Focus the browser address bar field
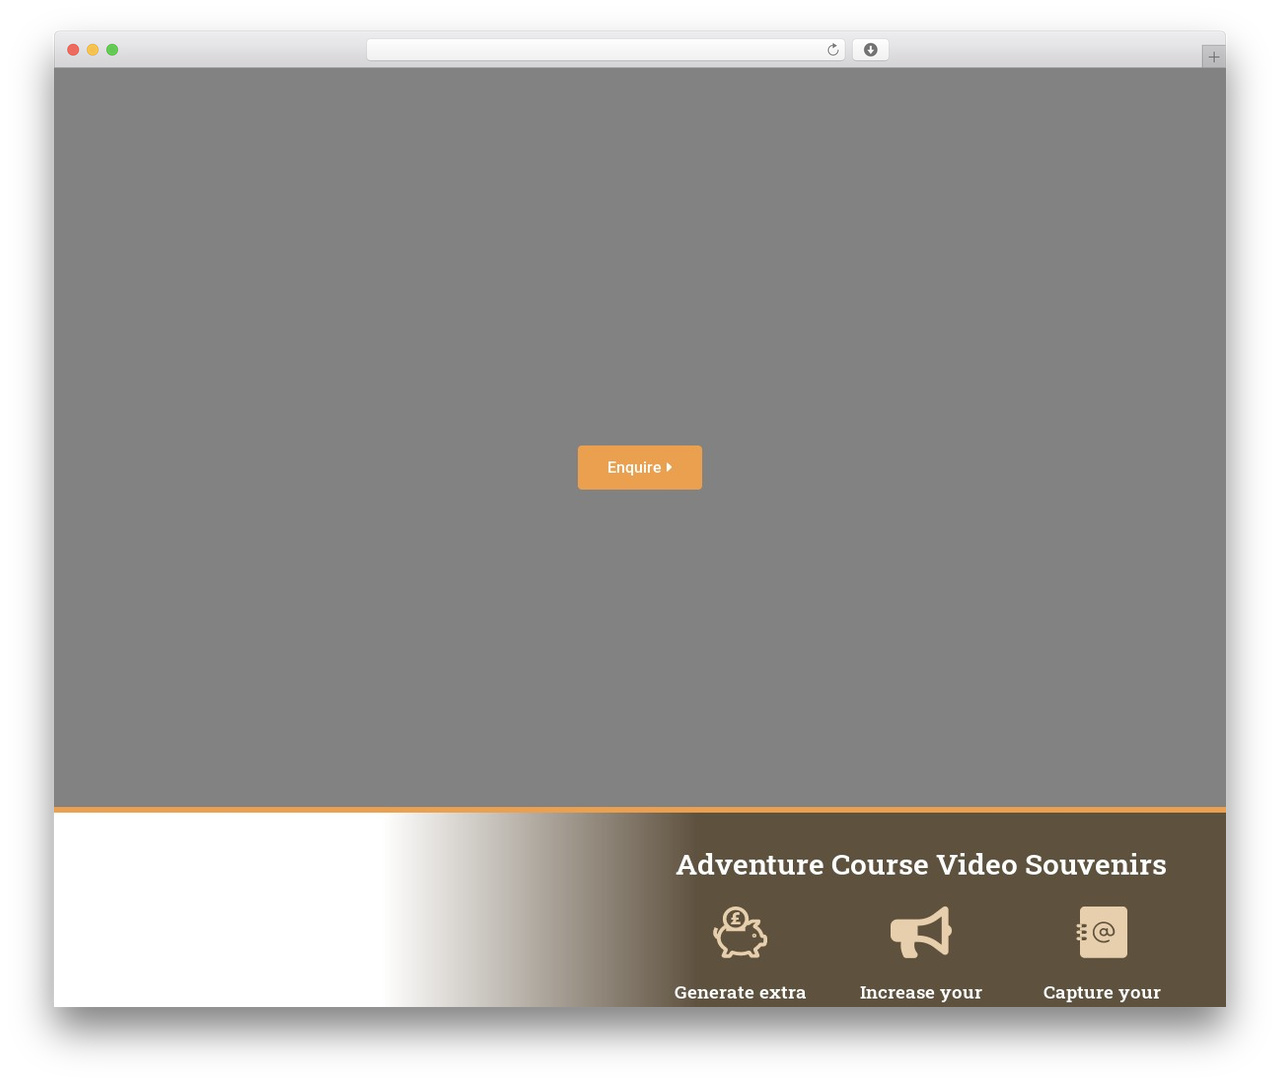Viewport: 1280px width, 1084px height. coord(605,50)
